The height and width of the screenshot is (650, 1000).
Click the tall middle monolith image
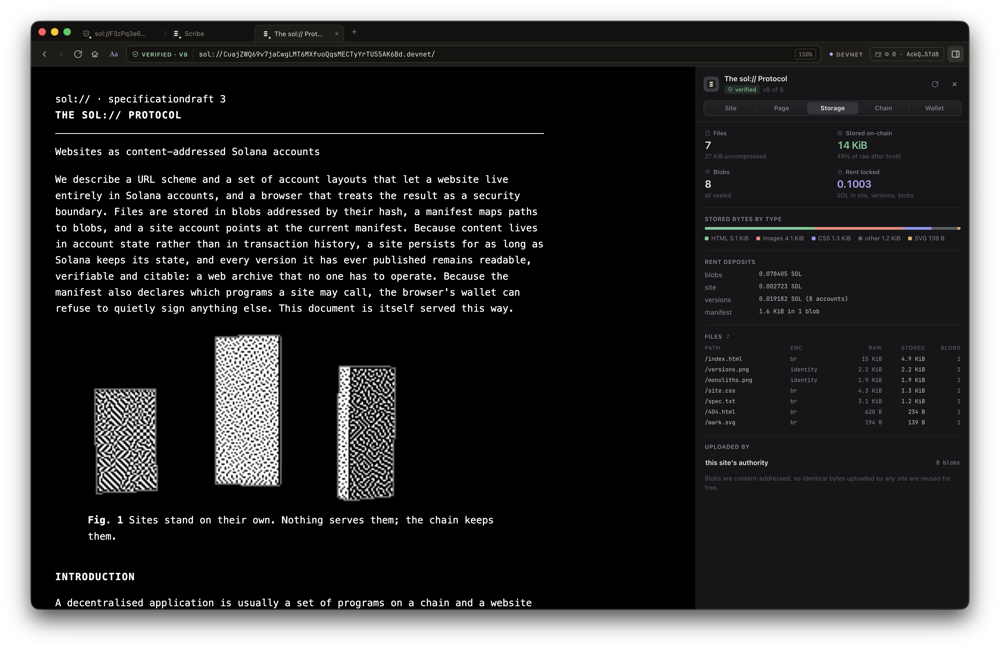click(248, 410)
